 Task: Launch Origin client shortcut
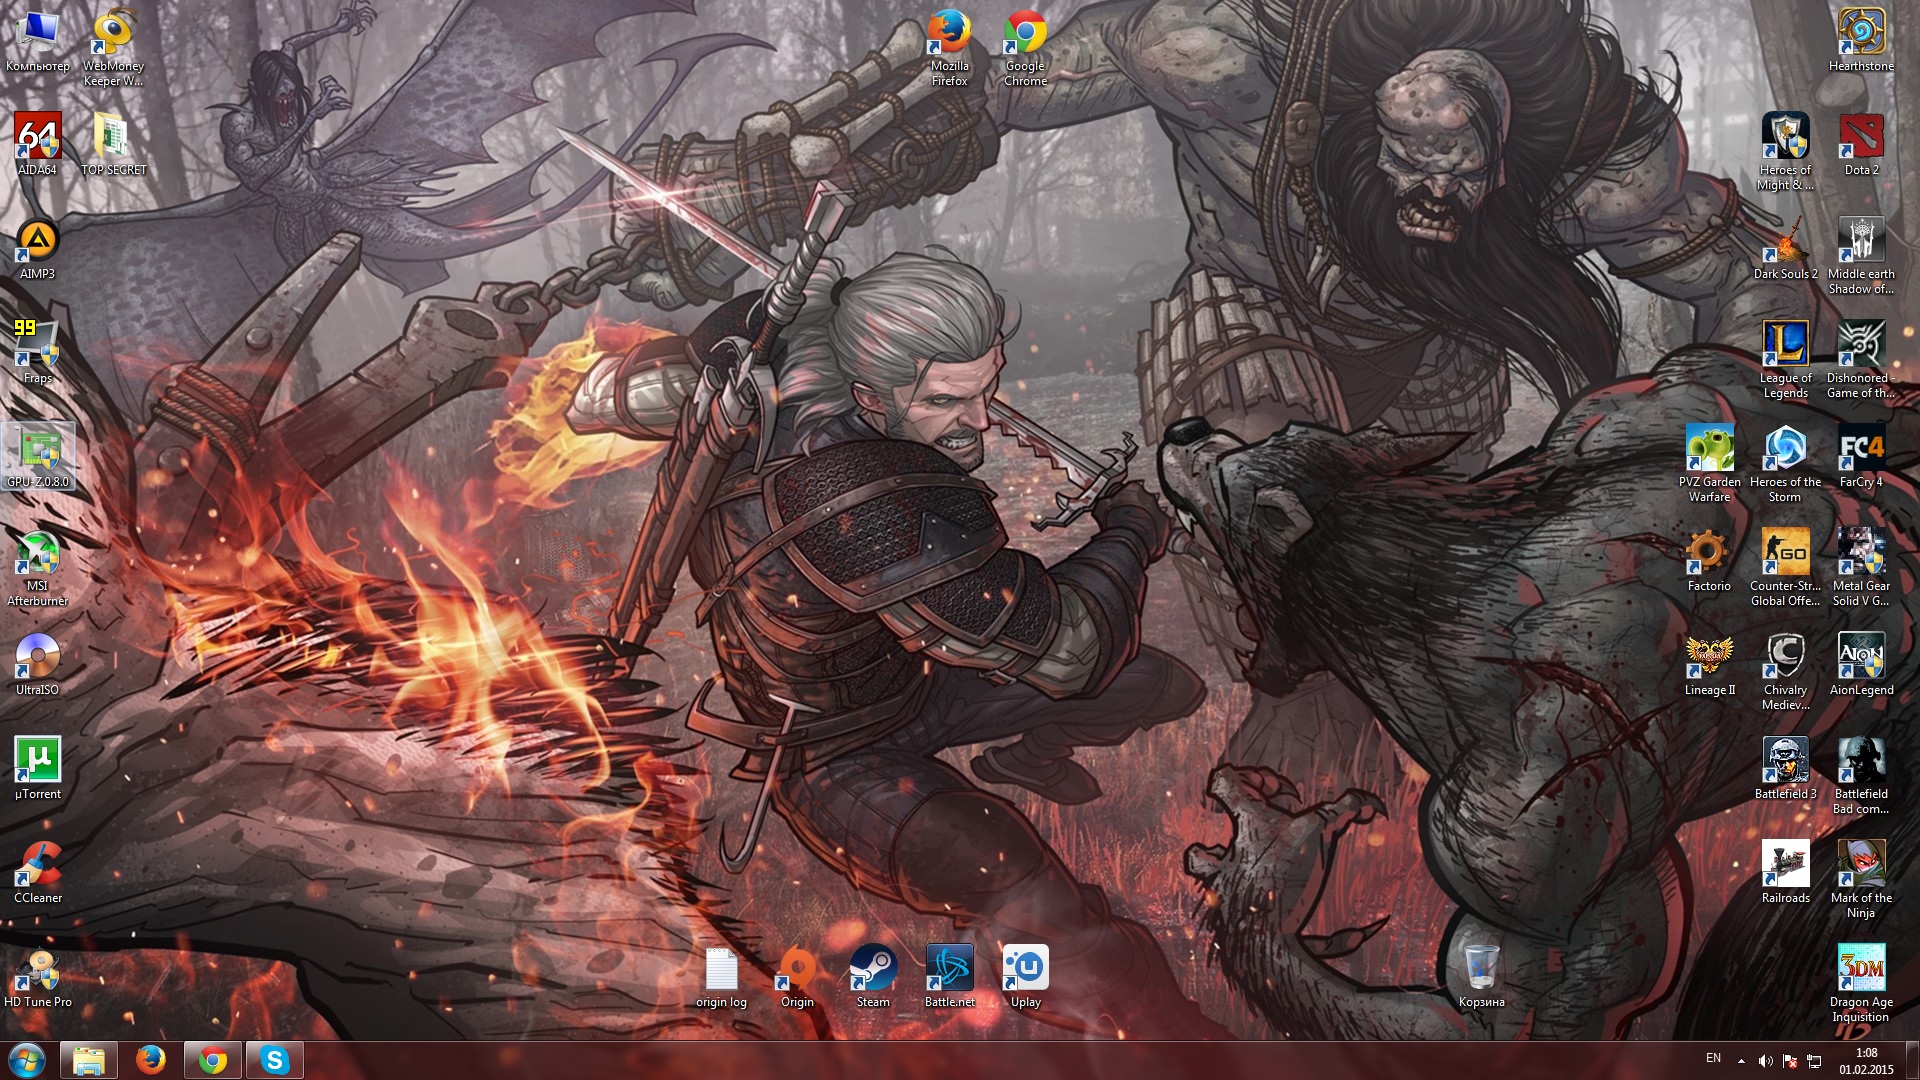(798, 977)
